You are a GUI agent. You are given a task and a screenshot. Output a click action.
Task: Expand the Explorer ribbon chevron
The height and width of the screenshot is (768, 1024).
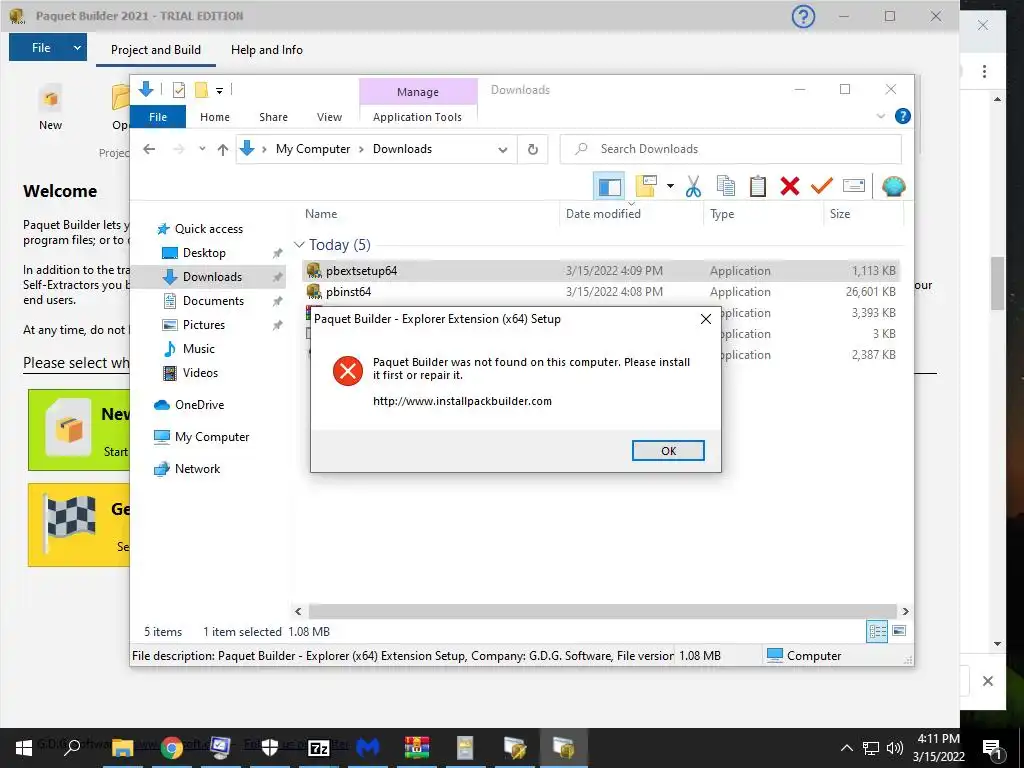pos(880,116)
